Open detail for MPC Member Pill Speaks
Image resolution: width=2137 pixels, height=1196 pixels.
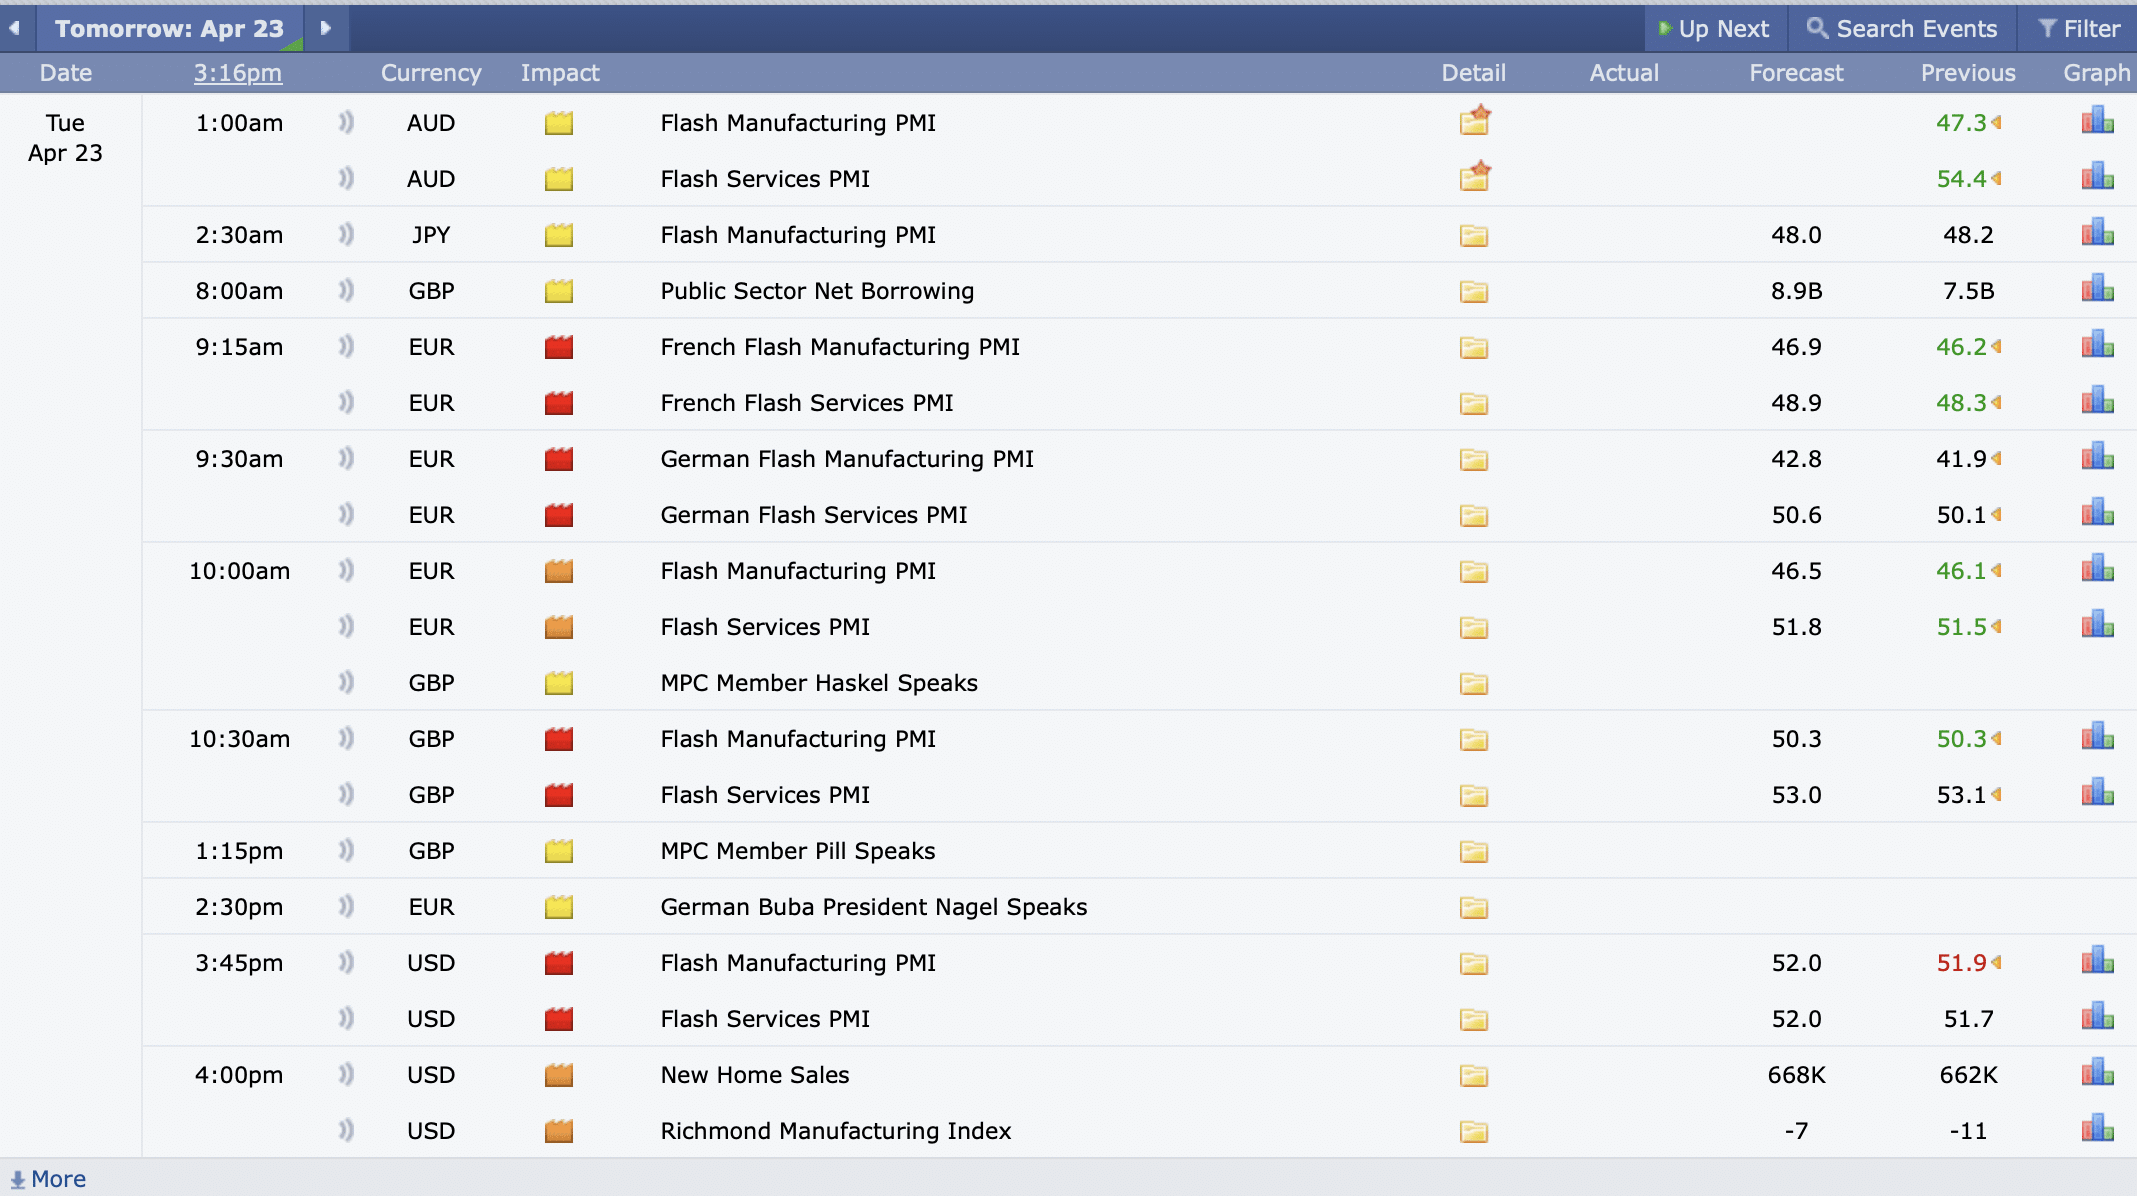pos(1474,852)
